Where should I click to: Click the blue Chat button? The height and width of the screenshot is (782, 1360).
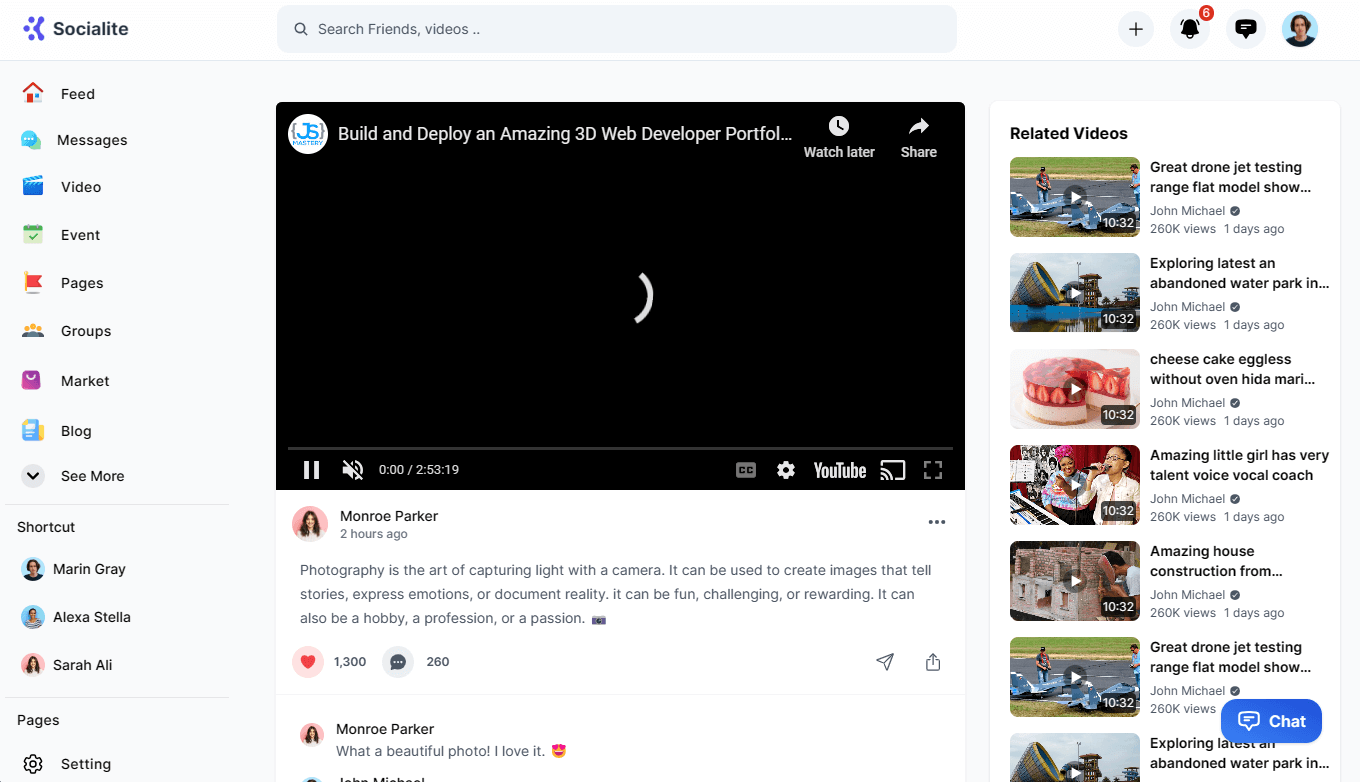pos(1271,721)
